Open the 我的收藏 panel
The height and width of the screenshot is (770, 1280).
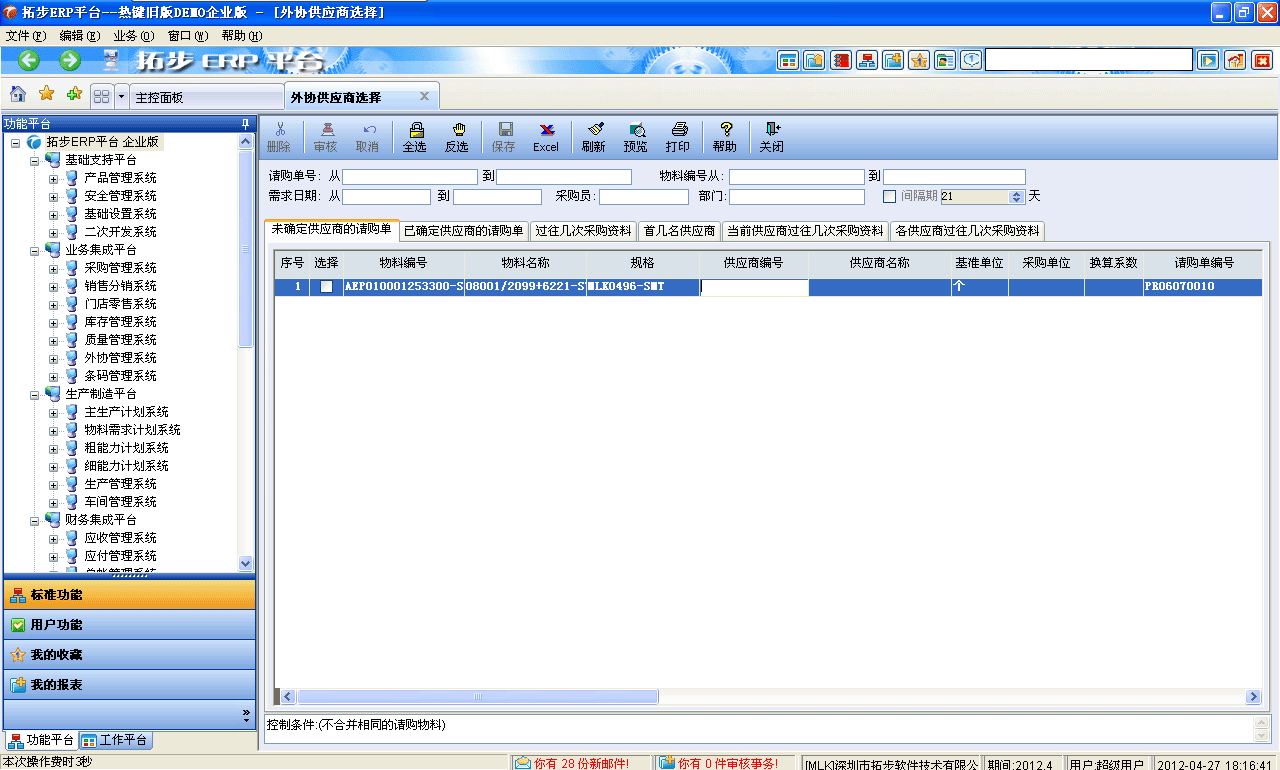point(130,655)
